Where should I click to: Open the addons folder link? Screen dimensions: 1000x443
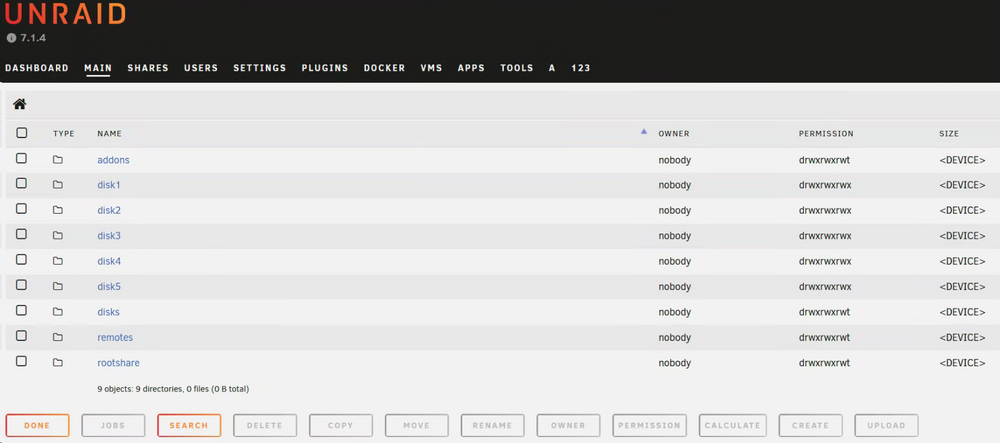(114, 160)
